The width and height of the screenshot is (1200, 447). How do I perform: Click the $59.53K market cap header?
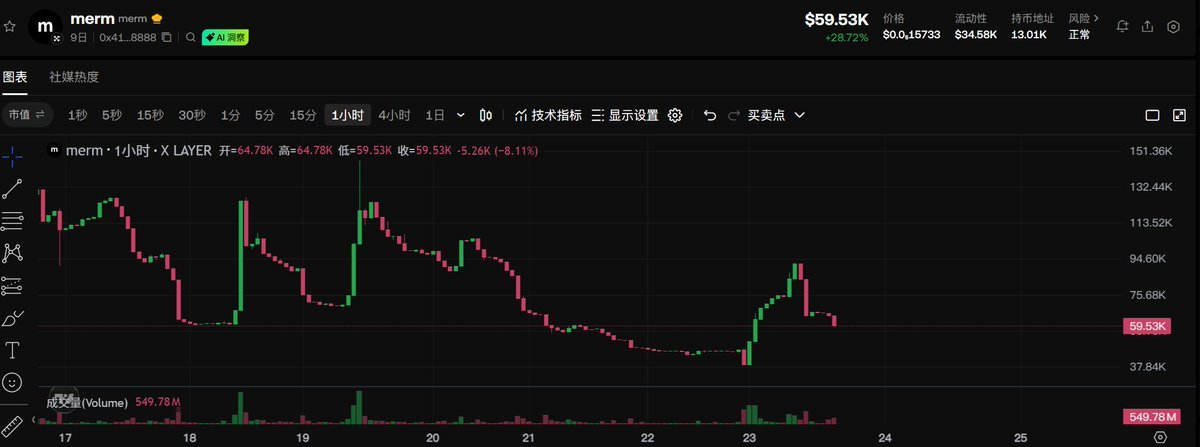(839, 19)
